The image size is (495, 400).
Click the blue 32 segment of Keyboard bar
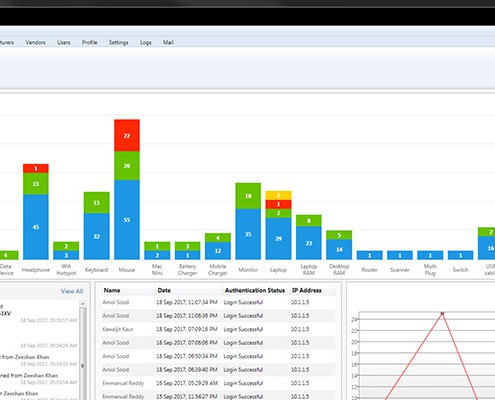click(96, 236)
